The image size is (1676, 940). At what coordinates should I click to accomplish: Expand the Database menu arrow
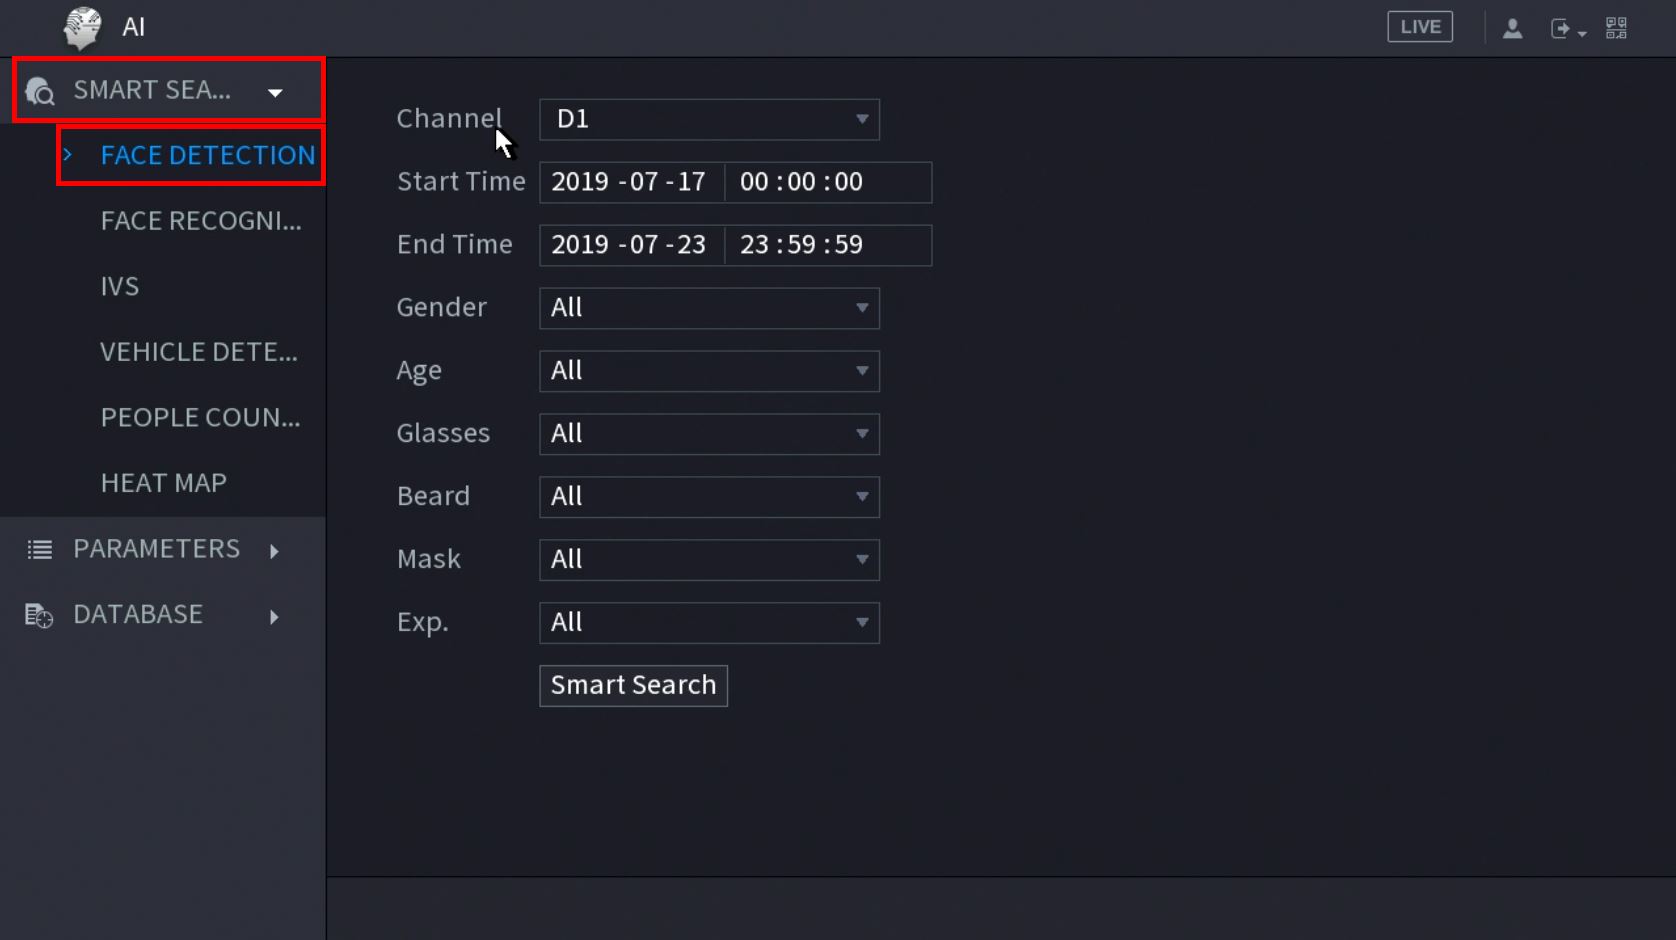tap(274, 616)
